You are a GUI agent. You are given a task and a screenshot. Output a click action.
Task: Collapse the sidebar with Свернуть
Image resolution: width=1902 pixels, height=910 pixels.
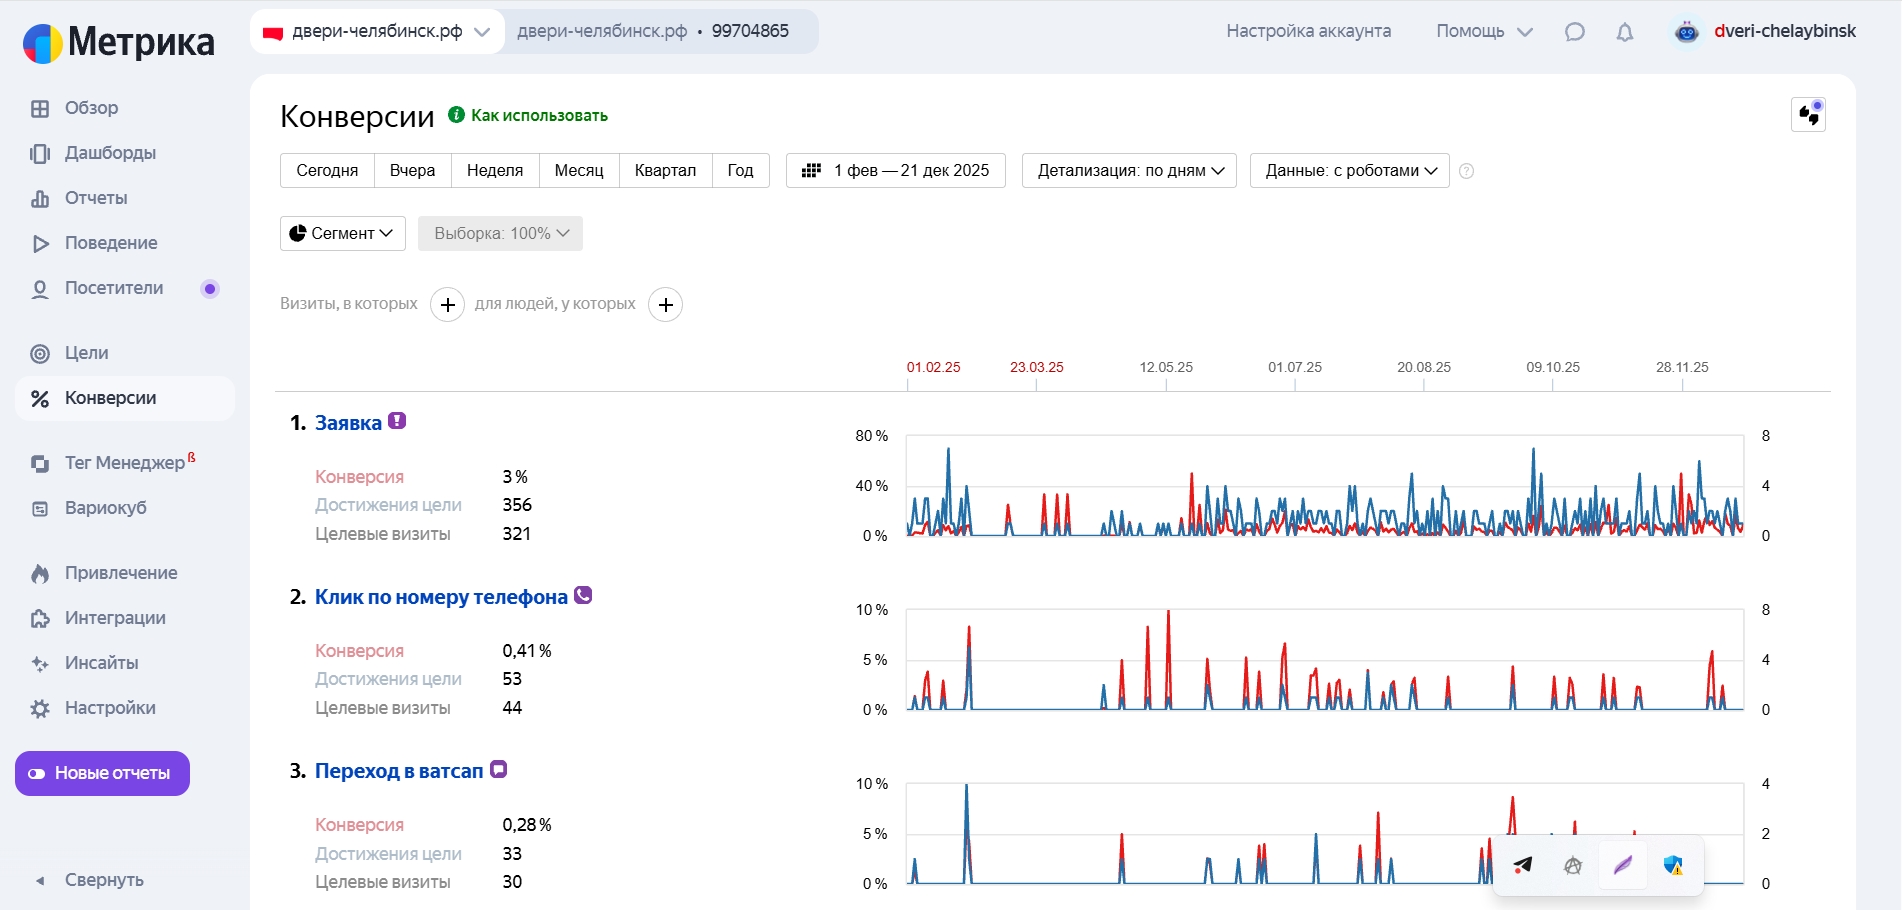coord(103,880)
